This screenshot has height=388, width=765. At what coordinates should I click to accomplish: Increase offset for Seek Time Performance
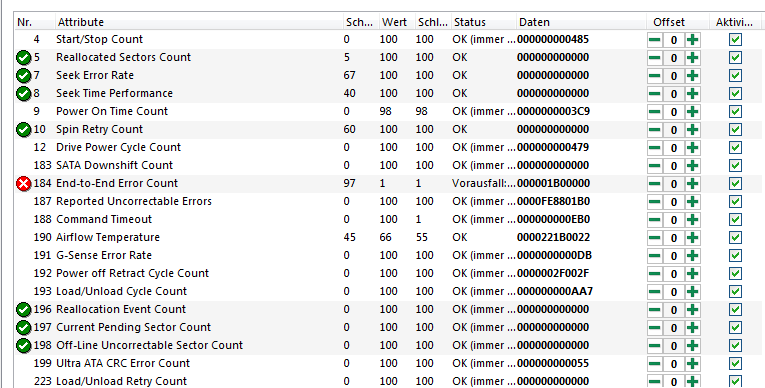tap(692, 94)
